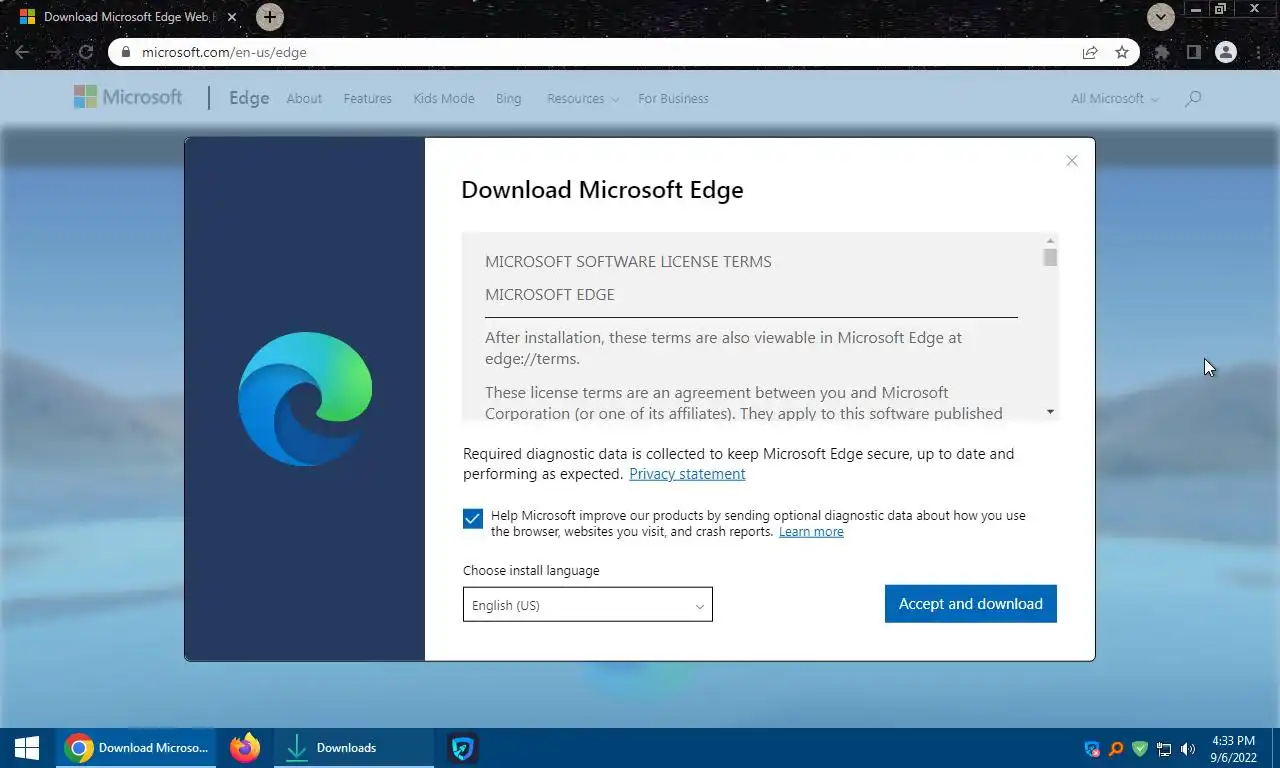Expand the Resources menu

tap(583, 98)
